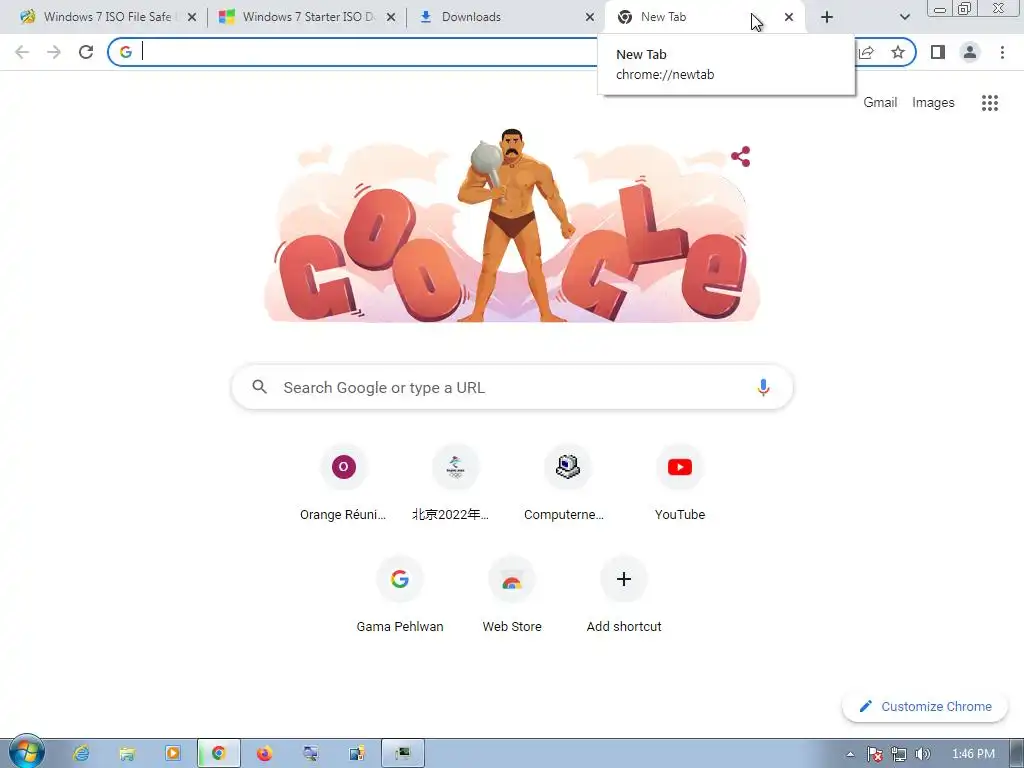Switch to the Windows 7 ISO File Safe tab
1024x768 pixels.
tap(108, 17)
